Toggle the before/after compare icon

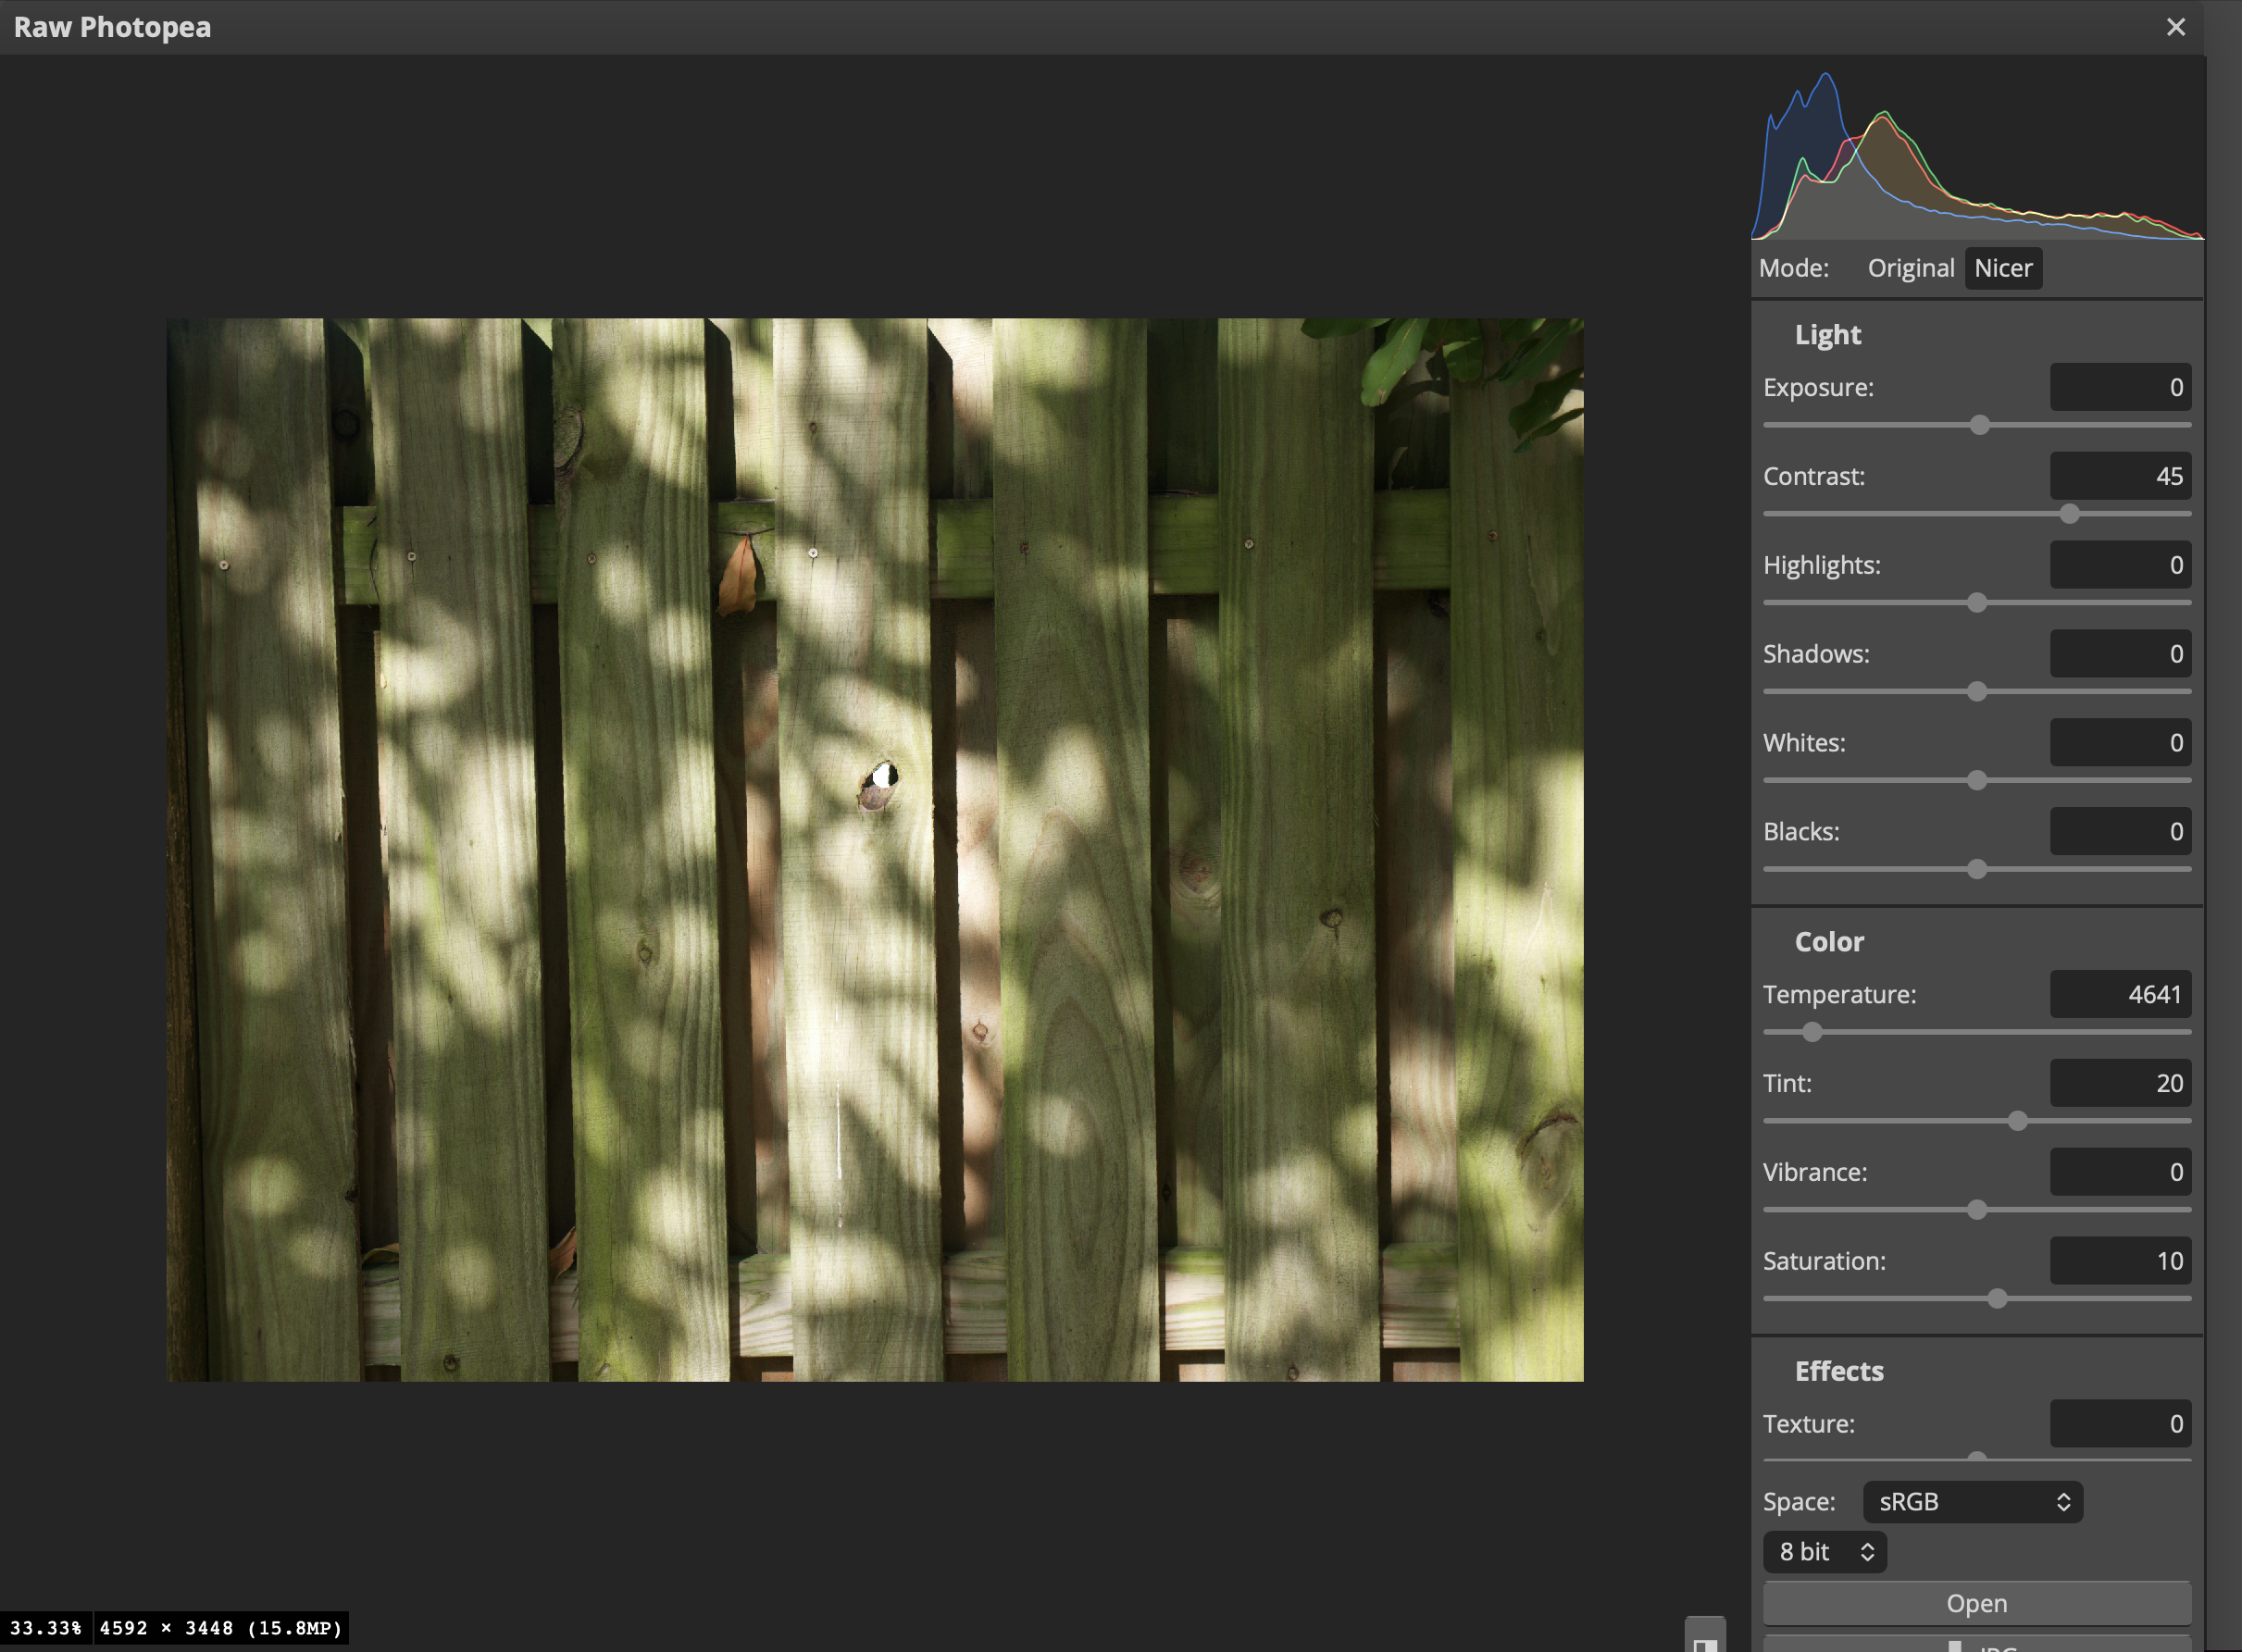pyautogui.click(x=1705, y=1638)
